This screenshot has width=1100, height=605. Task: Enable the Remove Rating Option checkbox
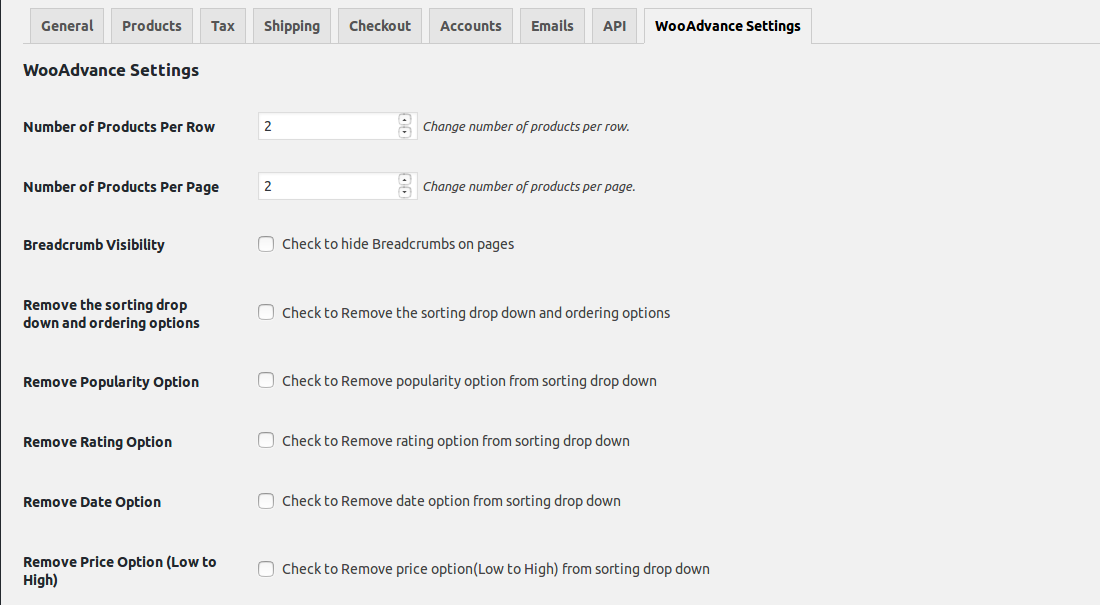coord(266,440)
